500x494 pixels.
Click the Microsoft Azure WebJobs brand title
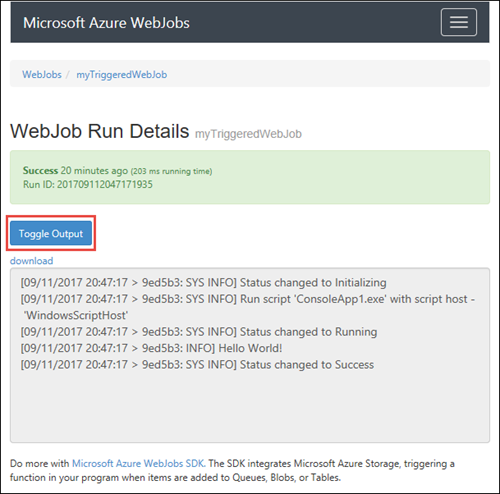[106, 23]
